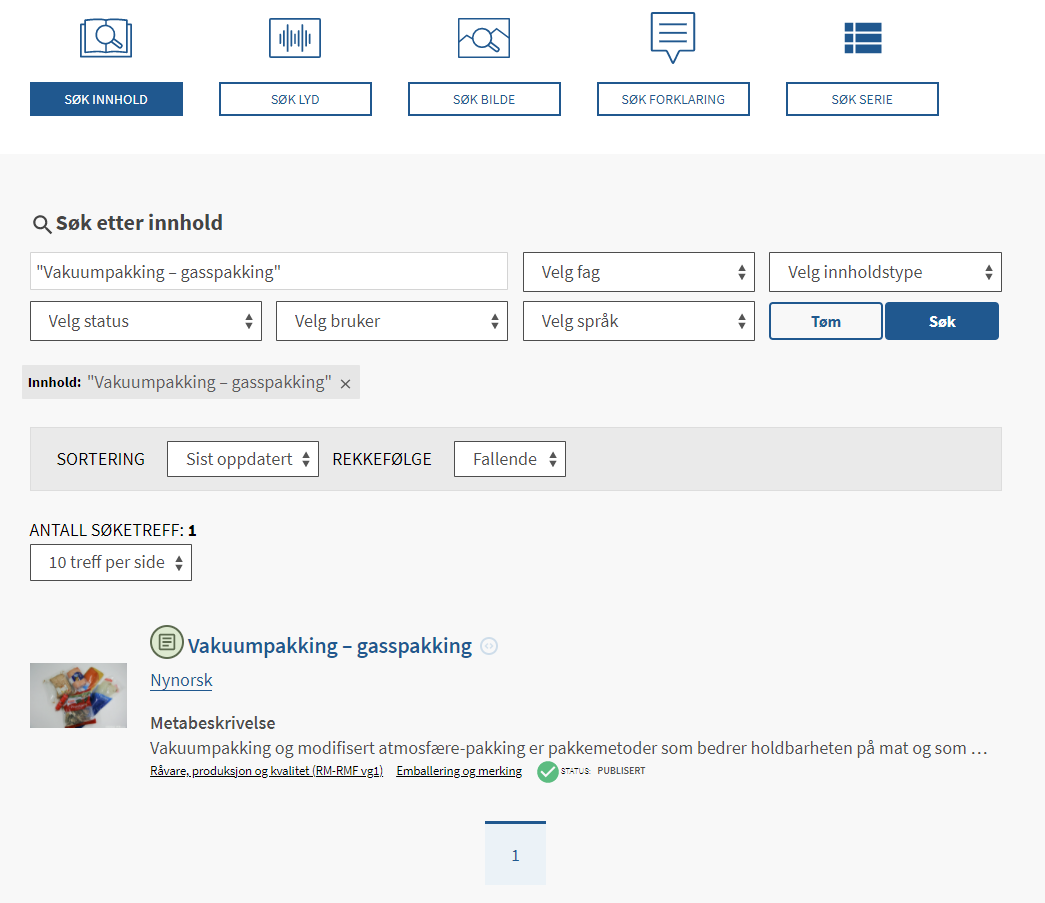Image resolution: width=1045 pixels, height=903 pixels.
Task: Click the green published checkmark status icon
Action: (x=548, y=772)
